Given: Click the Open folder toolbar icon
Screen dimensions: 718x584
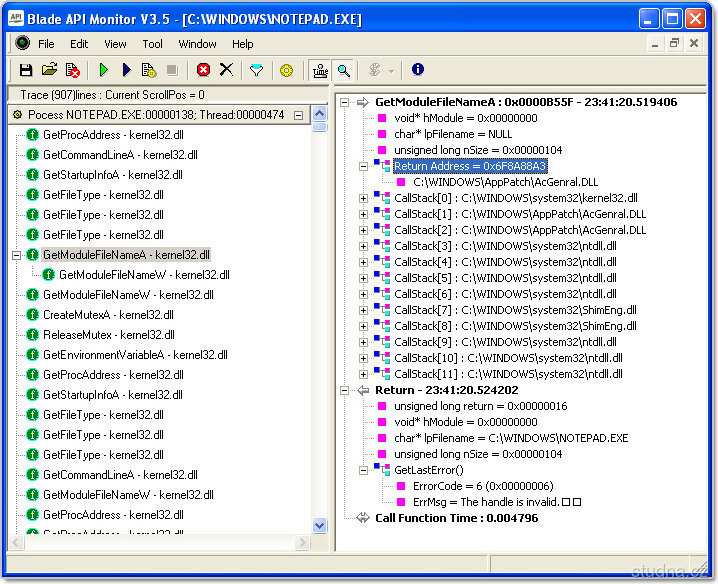Looking at the screenshot, I should 49,70.
